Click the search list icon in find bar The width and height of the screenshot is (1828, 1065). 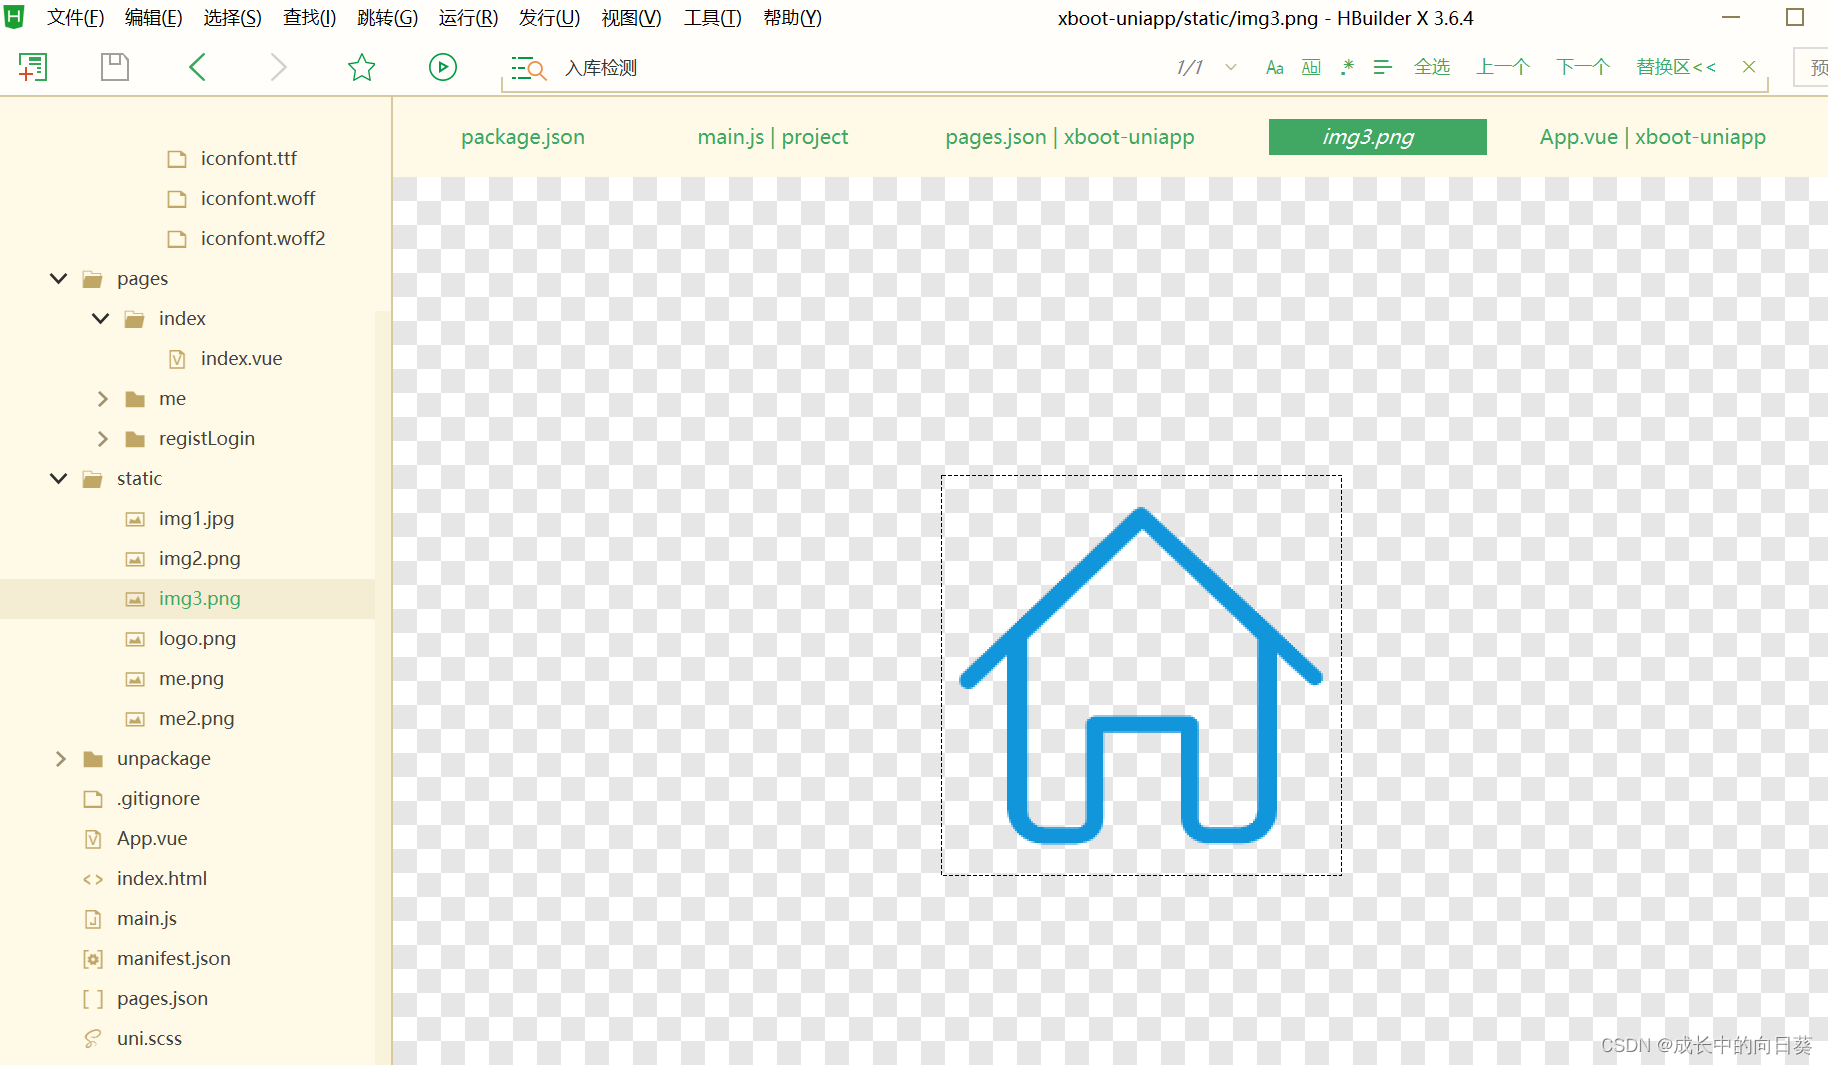pyautogui.click(x=527, y=68)
